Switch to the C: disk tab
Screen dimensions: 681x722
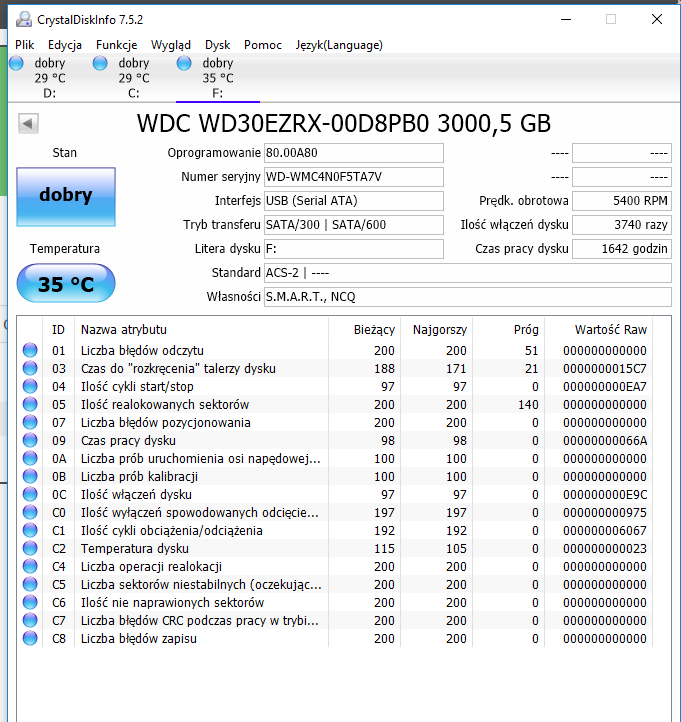(134, 77)
